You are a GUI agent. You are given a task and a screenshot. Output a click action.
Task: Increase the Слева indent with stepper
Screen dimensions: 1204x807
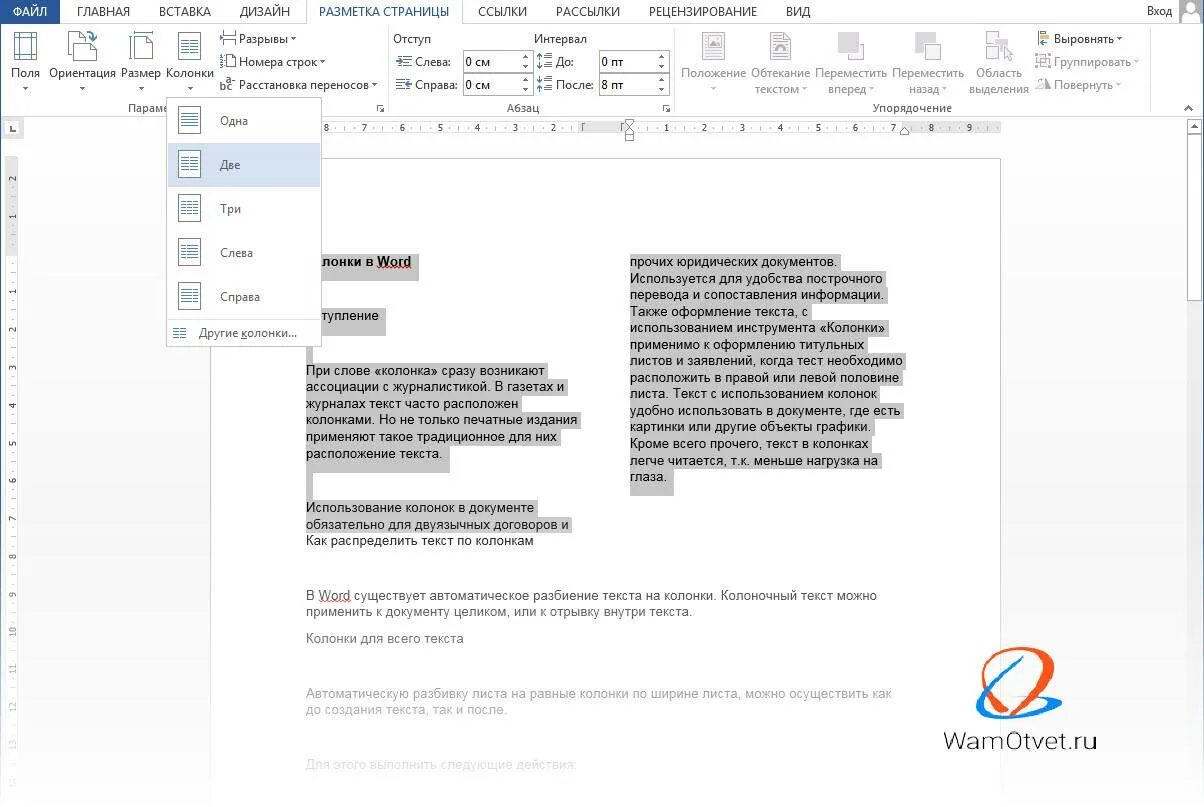(526, 57)
